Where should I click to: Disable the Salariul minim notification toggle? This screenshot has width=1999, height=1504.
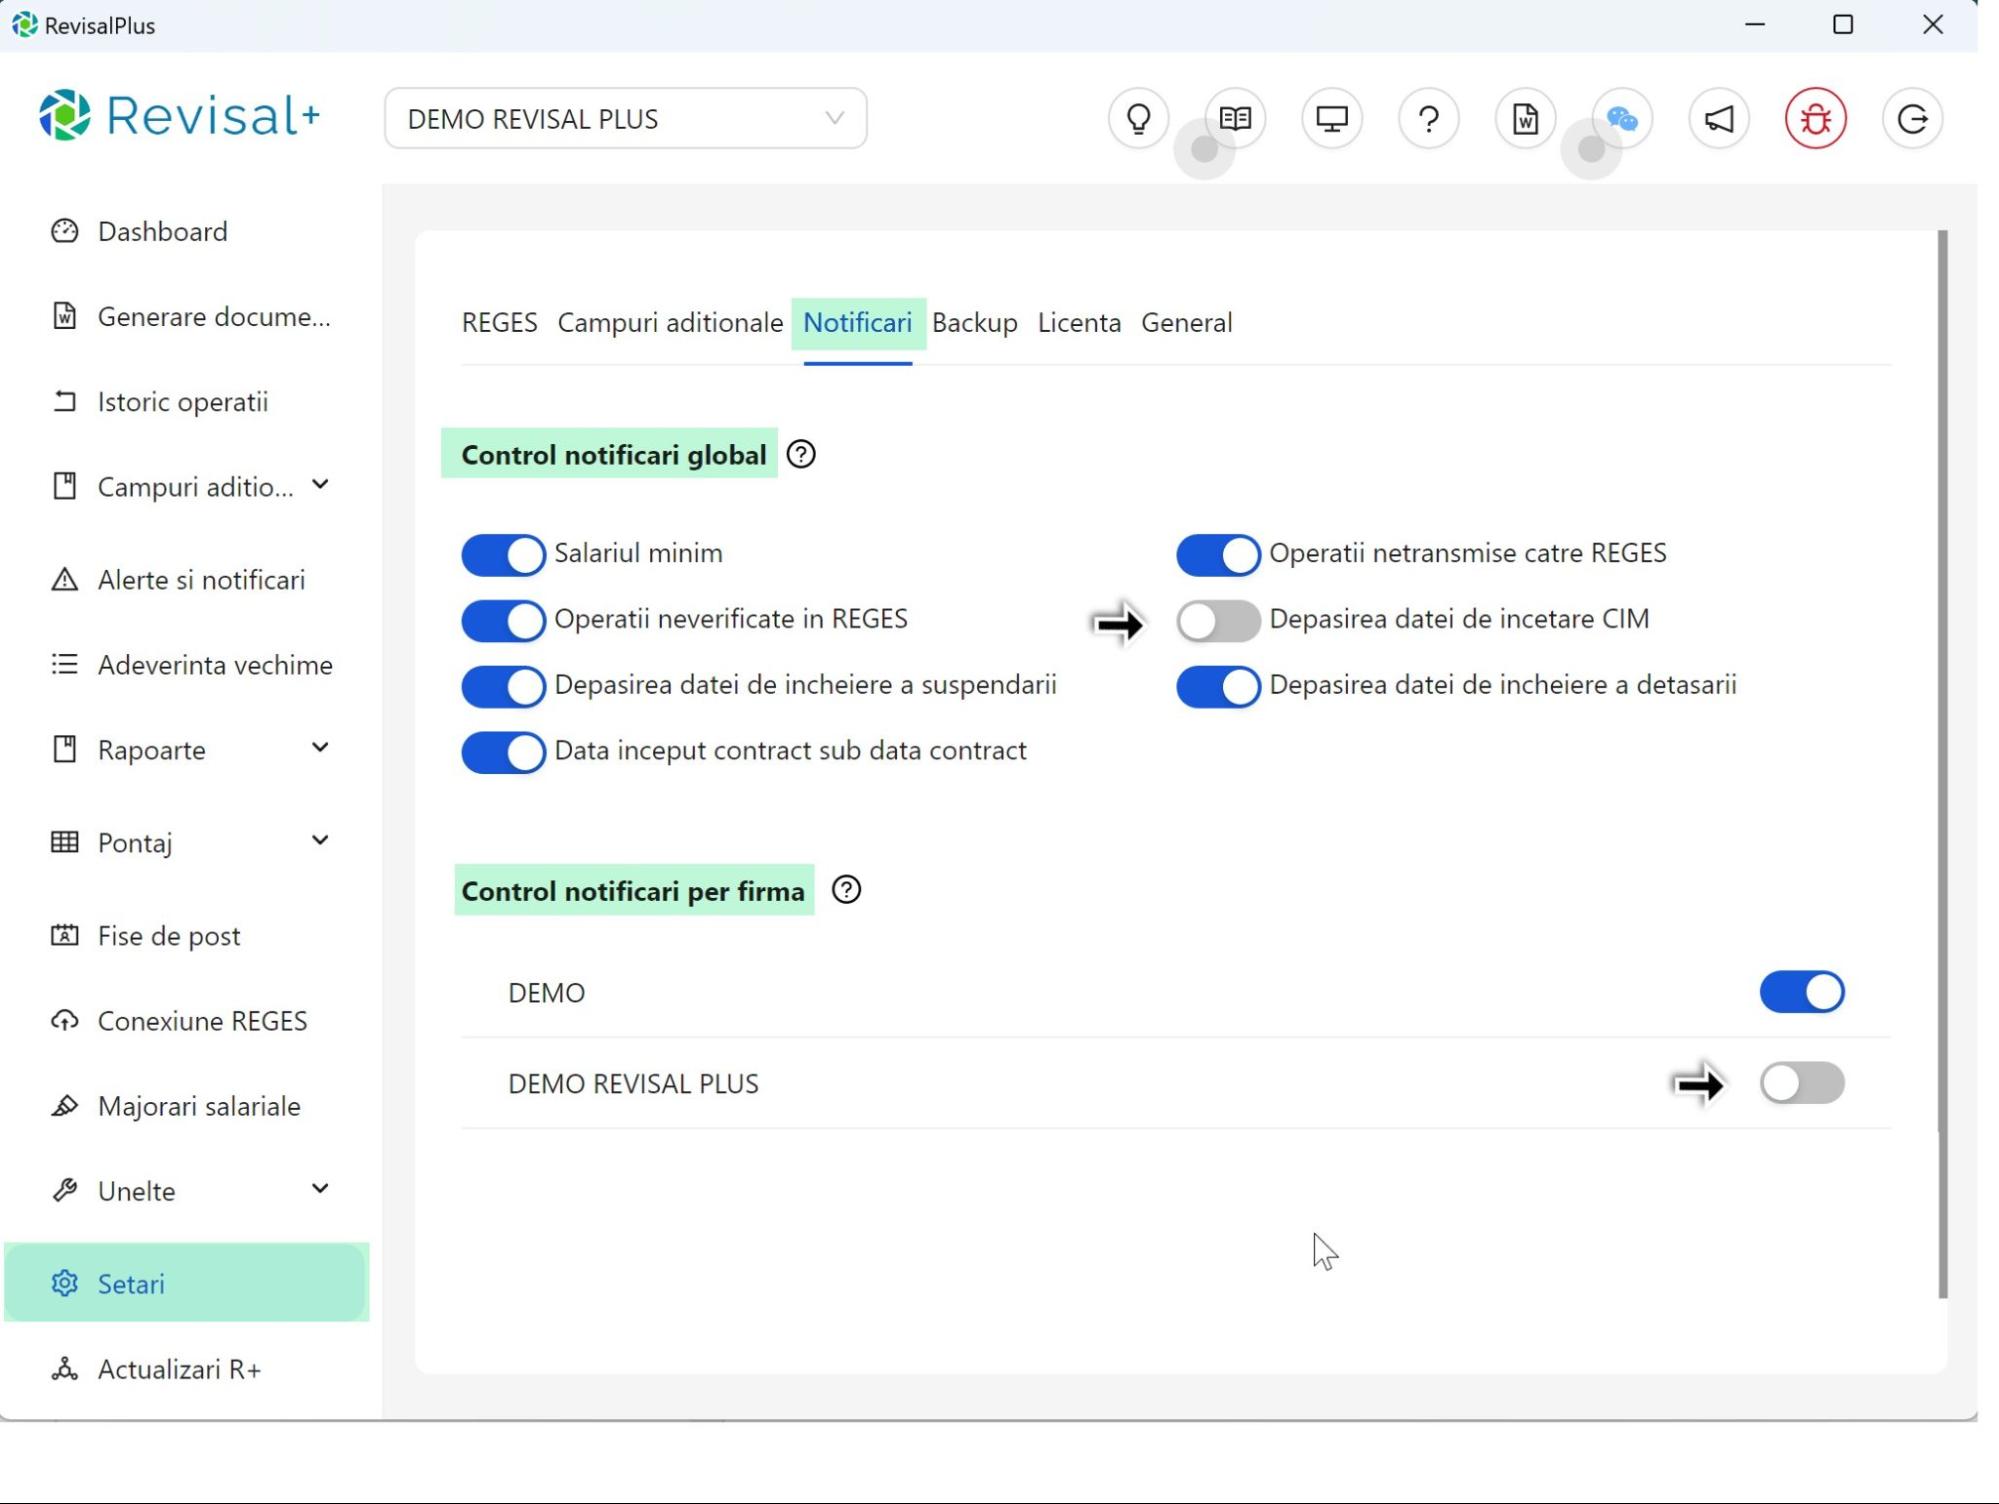coord(502,555)
